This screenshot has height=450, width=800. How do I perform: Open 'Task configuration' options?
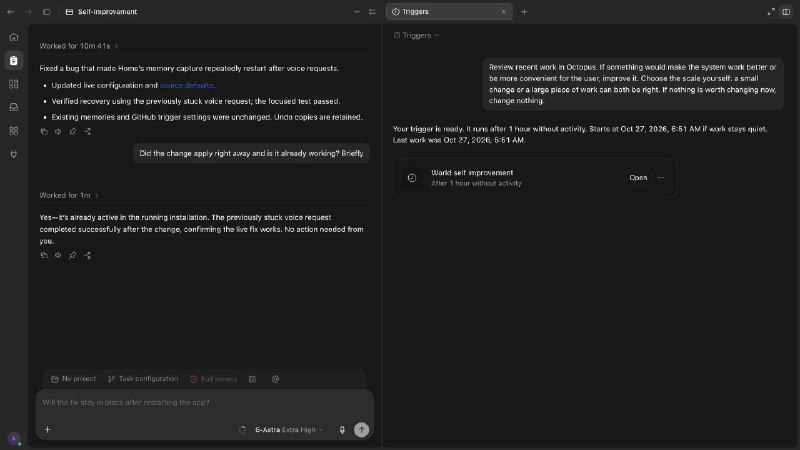143,379
